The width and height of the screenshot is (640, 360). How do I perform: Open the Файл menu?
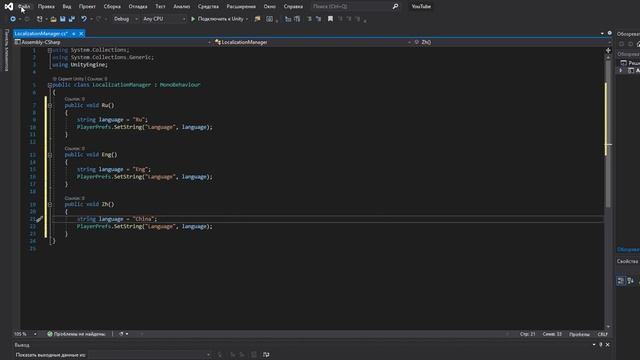pyautogui.click(x=24, y=7)
